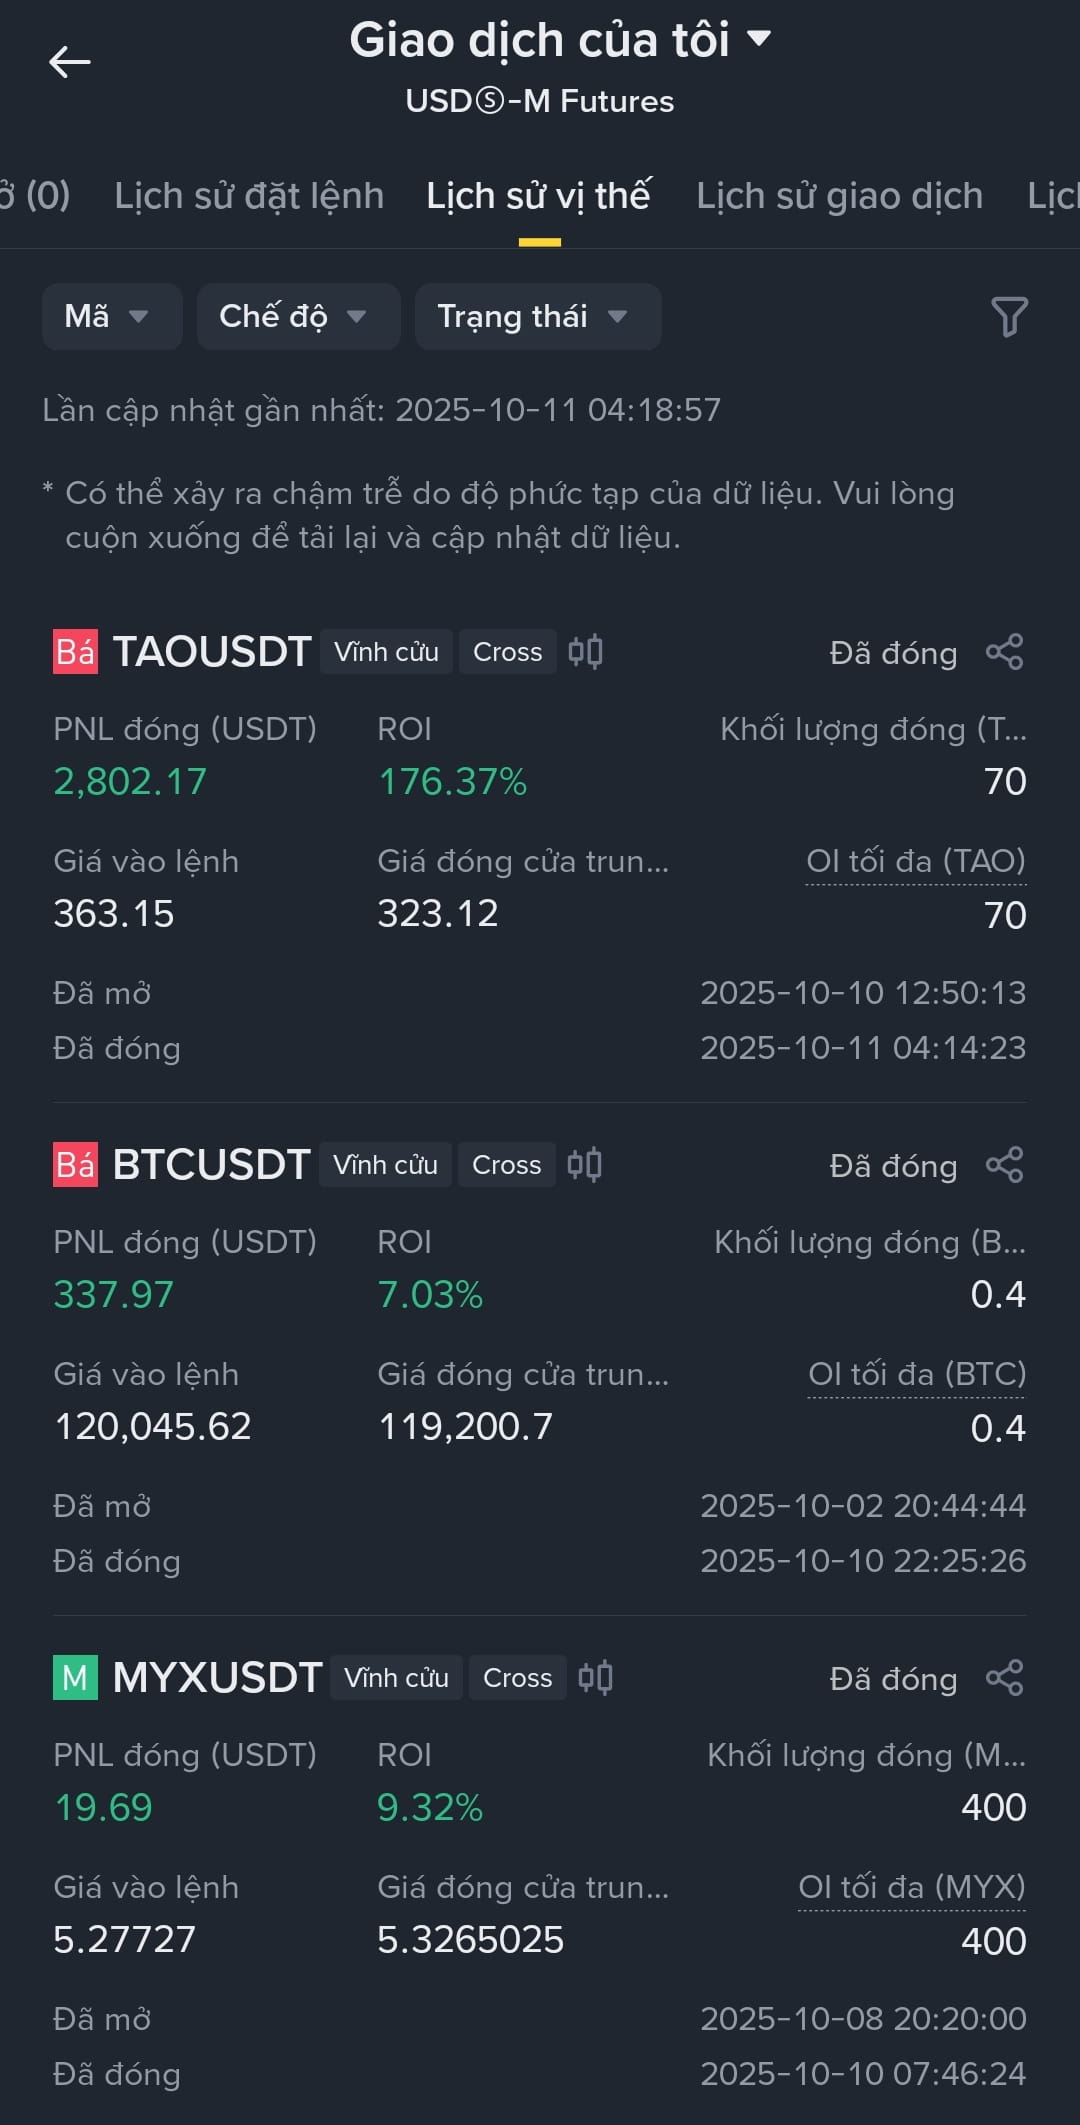Expand the Chế độ mode dropdown

[x=298, y=317]
